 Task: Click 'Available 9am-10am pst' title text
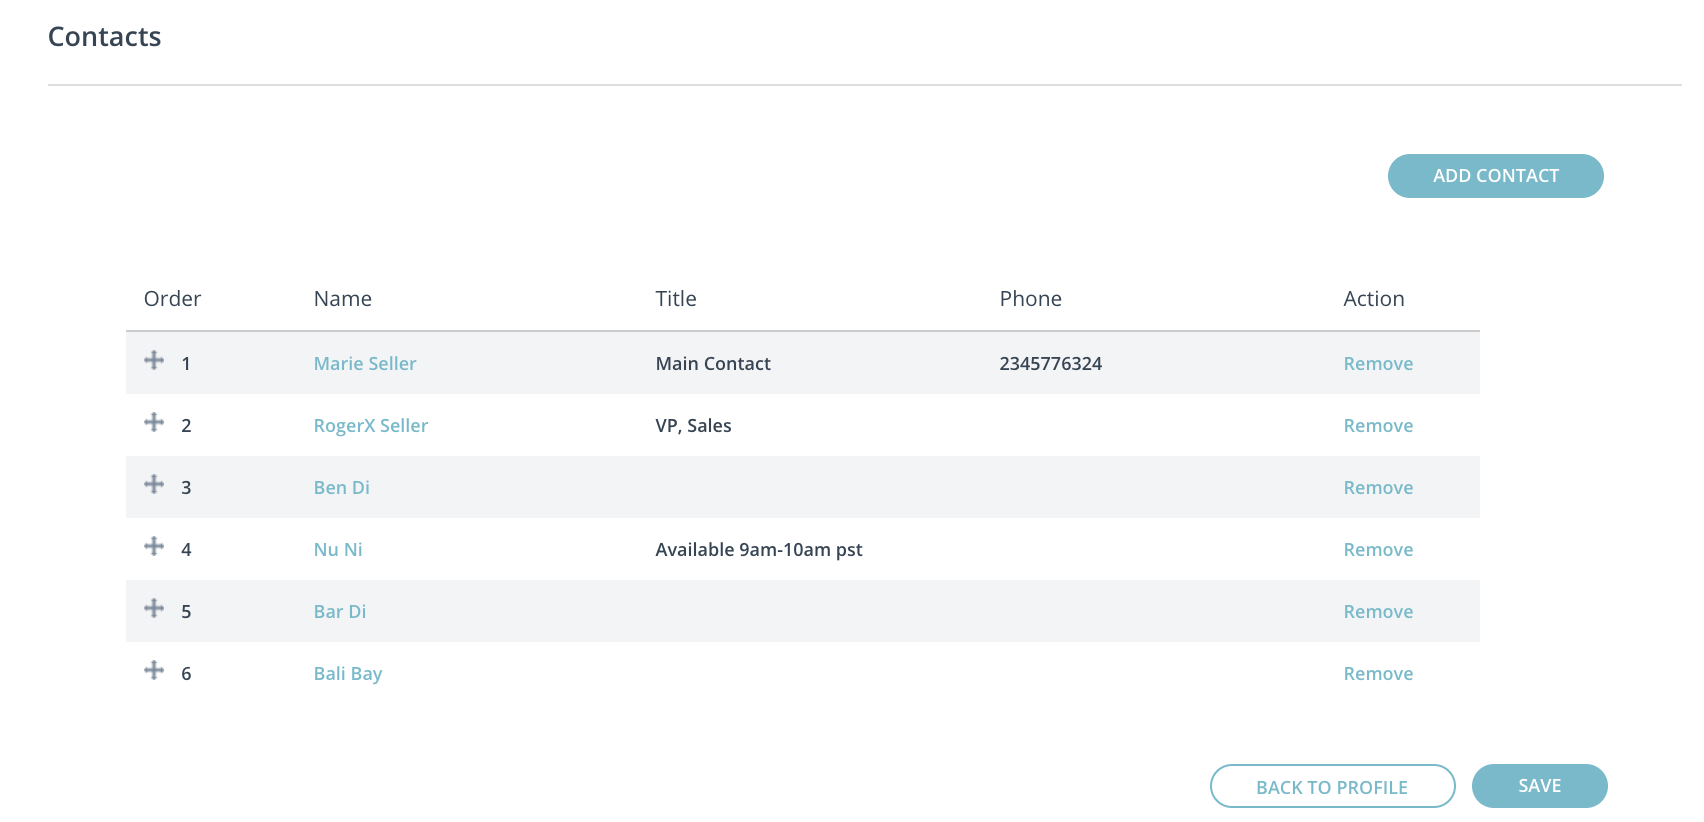click(759, 550)
